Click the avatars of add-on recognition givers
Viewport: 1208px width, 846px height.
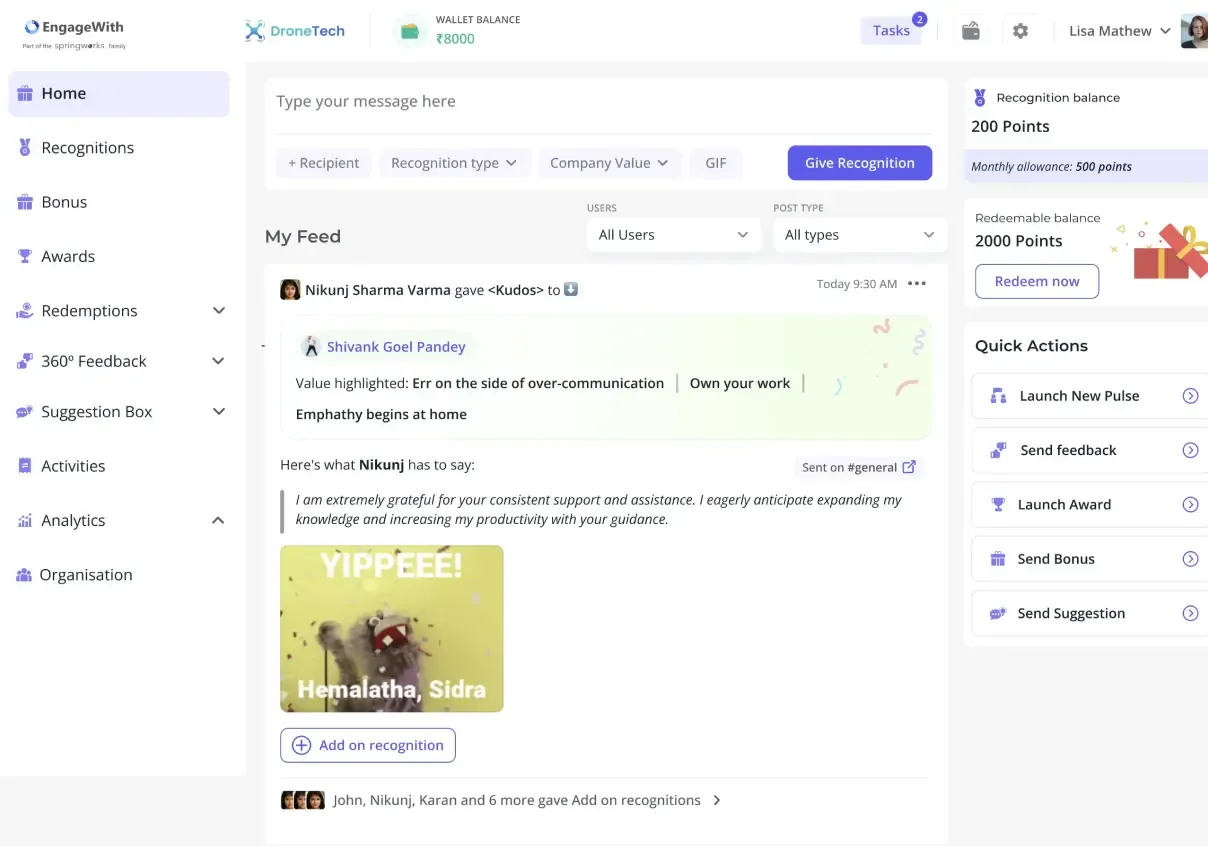[303, 800]
